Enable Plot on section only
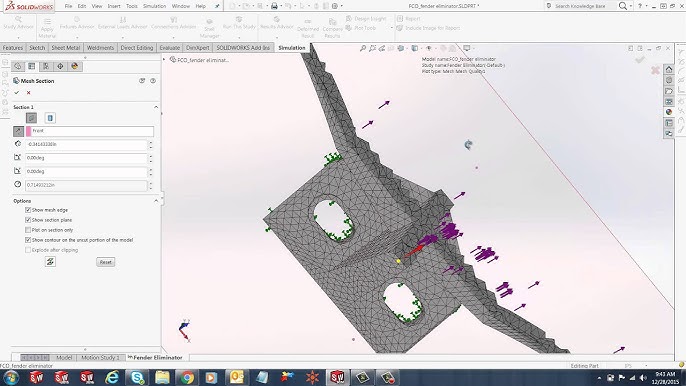 coord(28,230)
